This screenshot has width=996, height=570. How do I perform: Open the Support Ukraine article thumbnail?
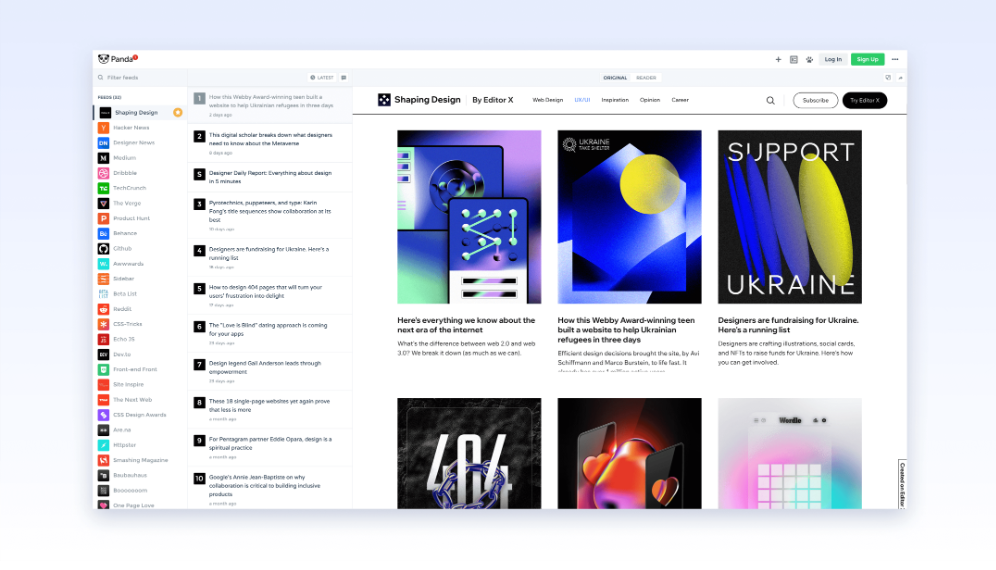click(x=790, y=217)
